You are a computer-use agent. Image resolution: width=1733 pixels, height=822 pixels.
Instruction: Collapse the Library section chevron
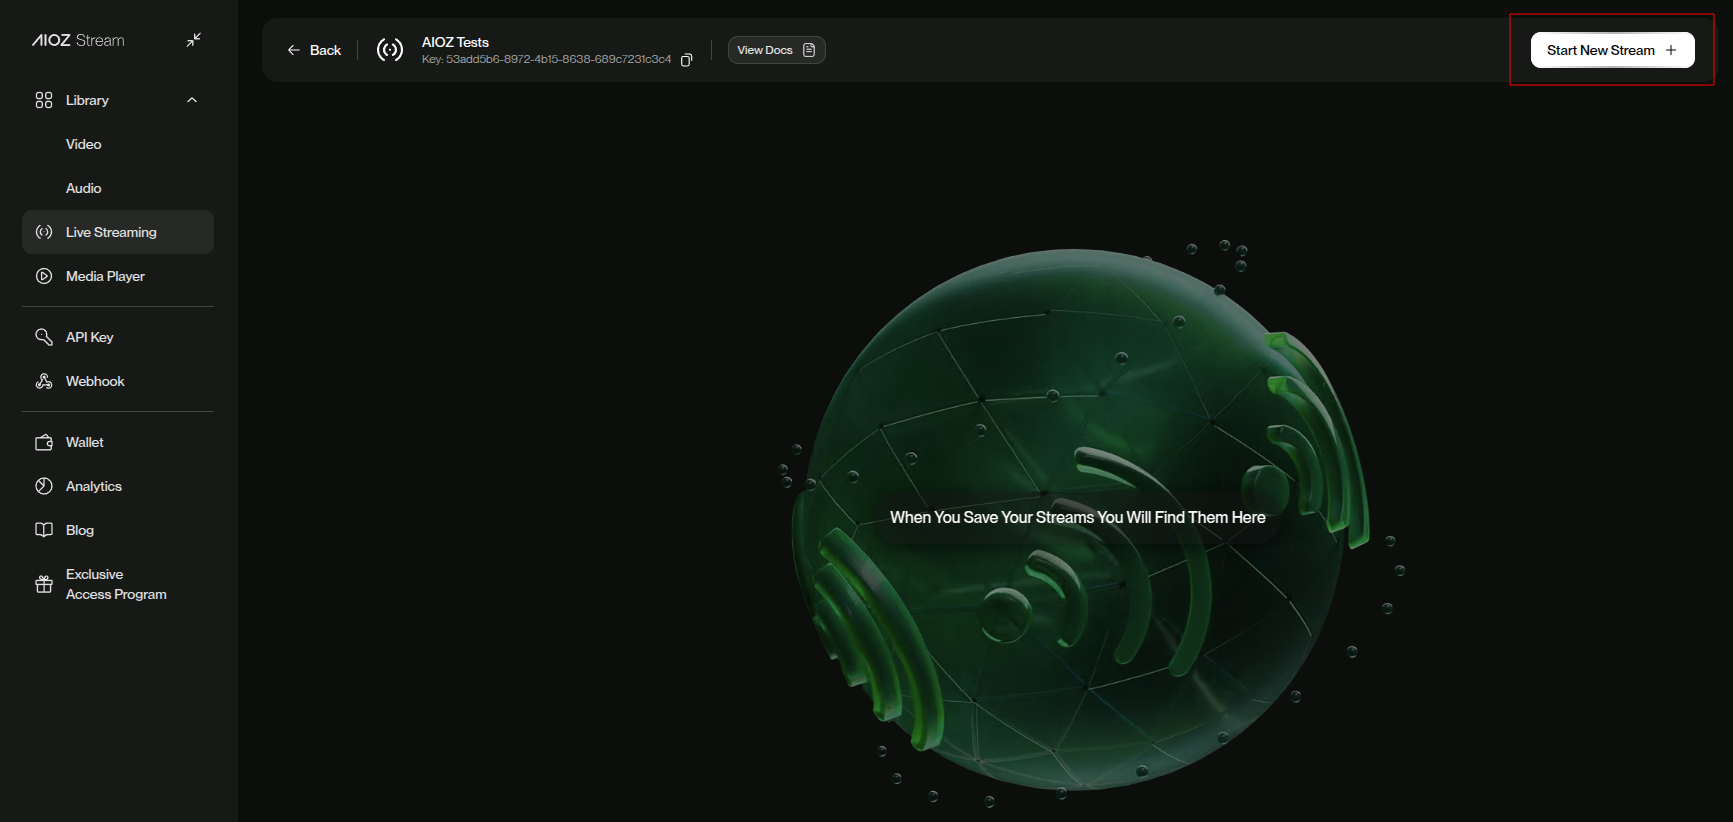pos(192,100)
